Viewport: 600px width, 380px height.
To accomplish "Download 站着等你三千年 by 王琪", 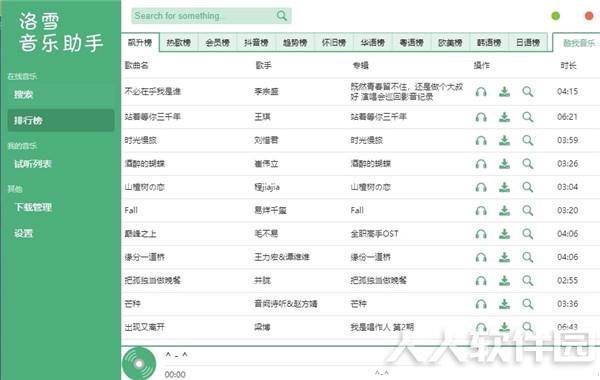I will (x=504, y=117).
